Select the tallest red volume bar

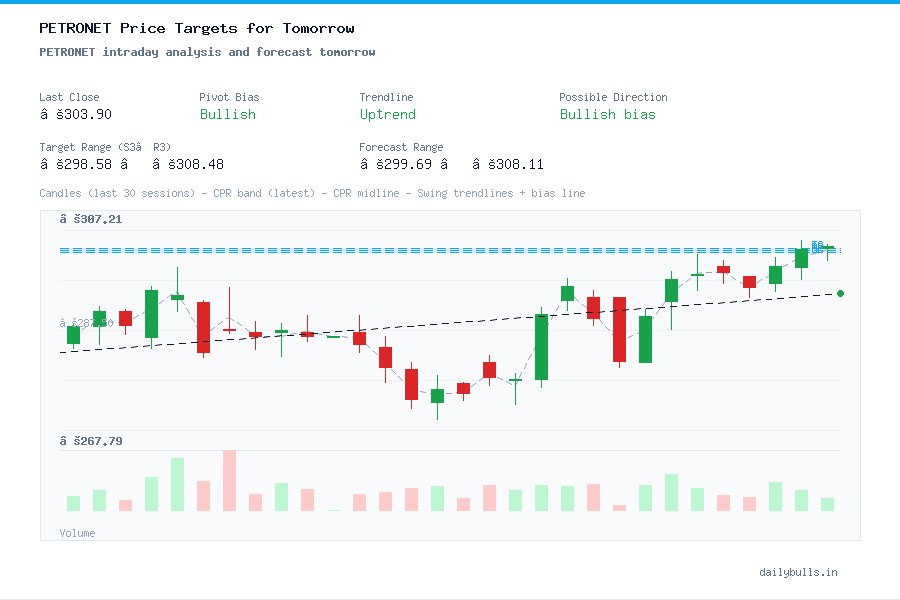[x=229, y=482]
